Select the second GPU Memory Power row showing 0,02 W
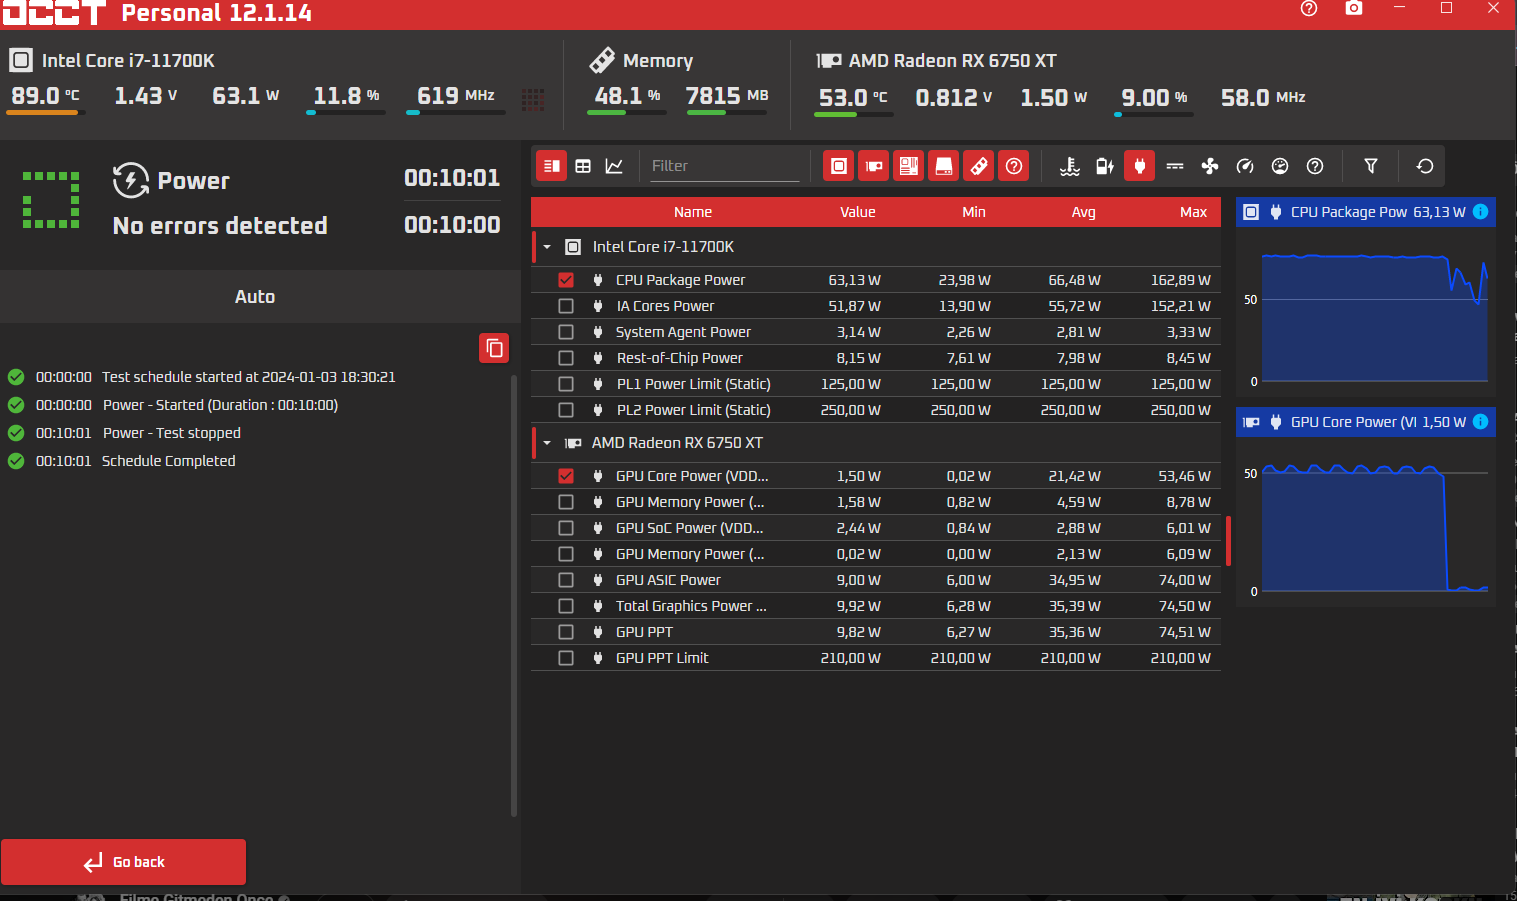The width and height of the screenshot is (1517, 901). point(876,554)
